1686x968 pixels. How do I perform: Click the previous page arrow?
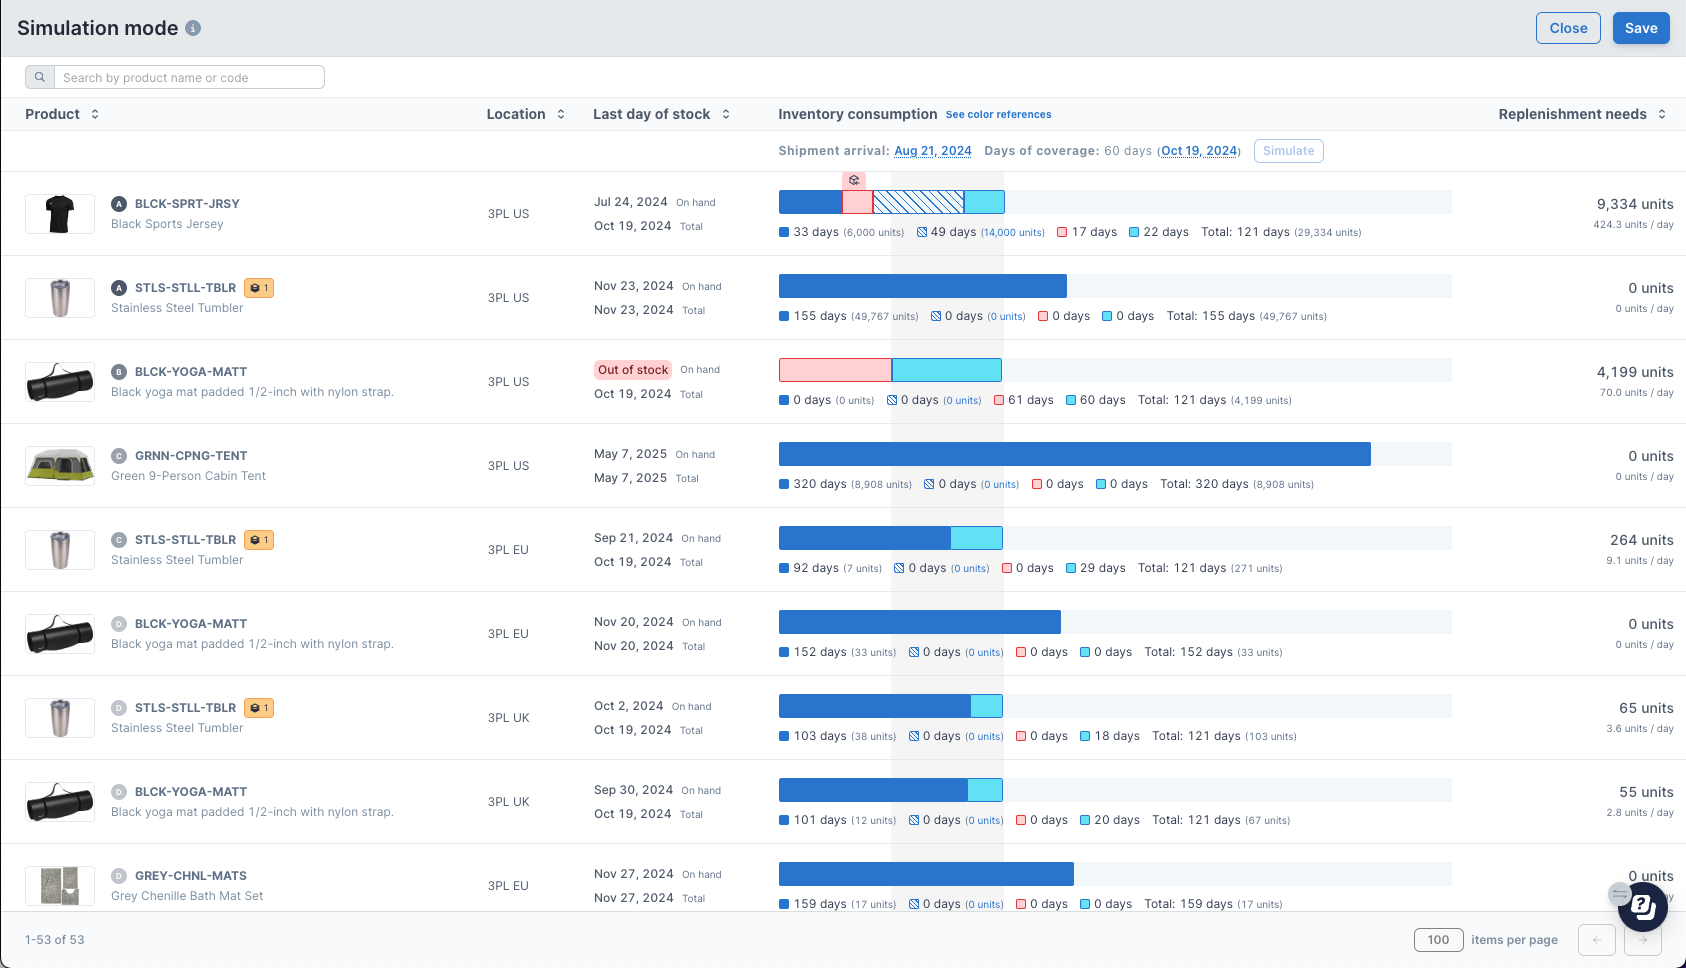[1597, 940]
